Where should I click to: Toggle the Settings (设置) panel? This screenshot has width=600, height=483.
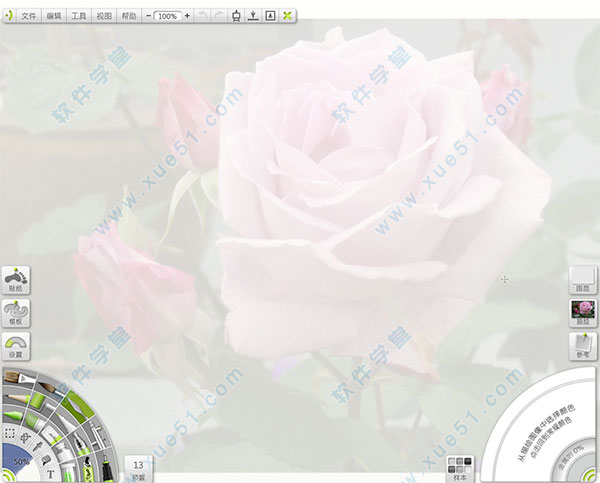(x=16, y=347)
